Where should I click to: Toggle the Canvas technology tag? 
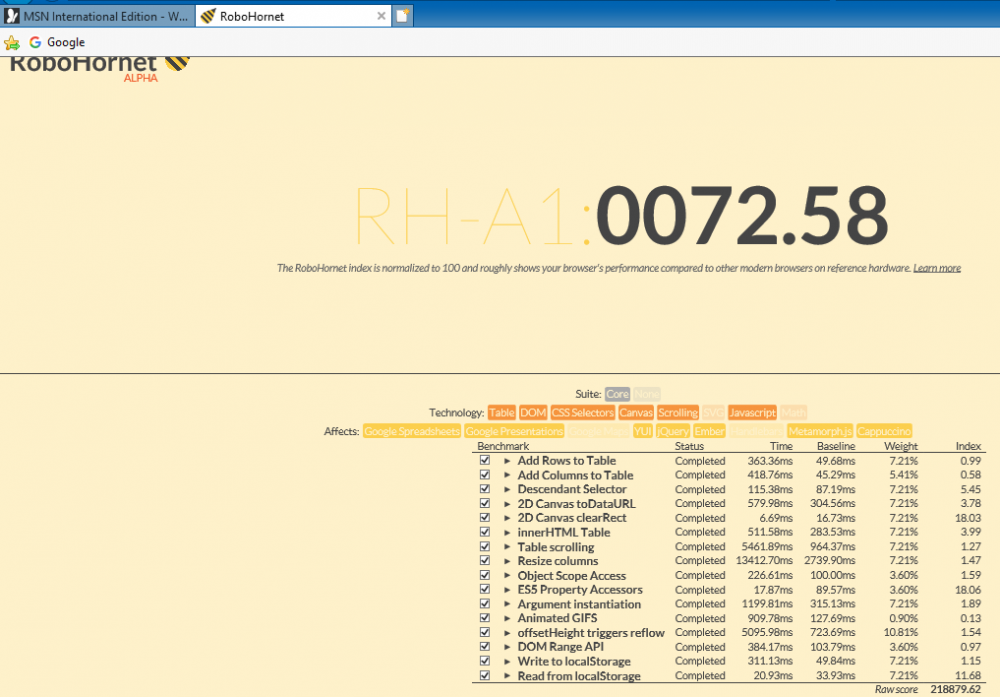pyautogui.click(x=636, y=413)
